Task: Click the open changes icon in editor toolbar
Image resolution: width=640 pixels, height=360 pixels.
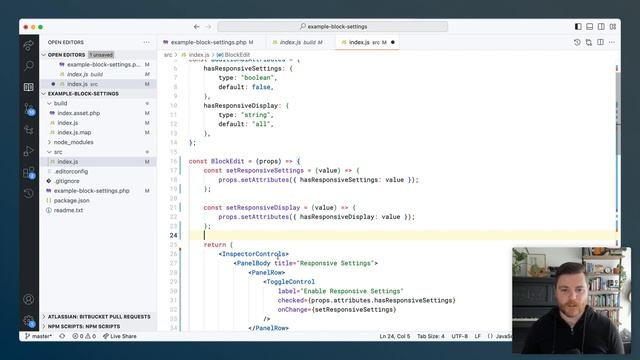Action: [589, 42]
